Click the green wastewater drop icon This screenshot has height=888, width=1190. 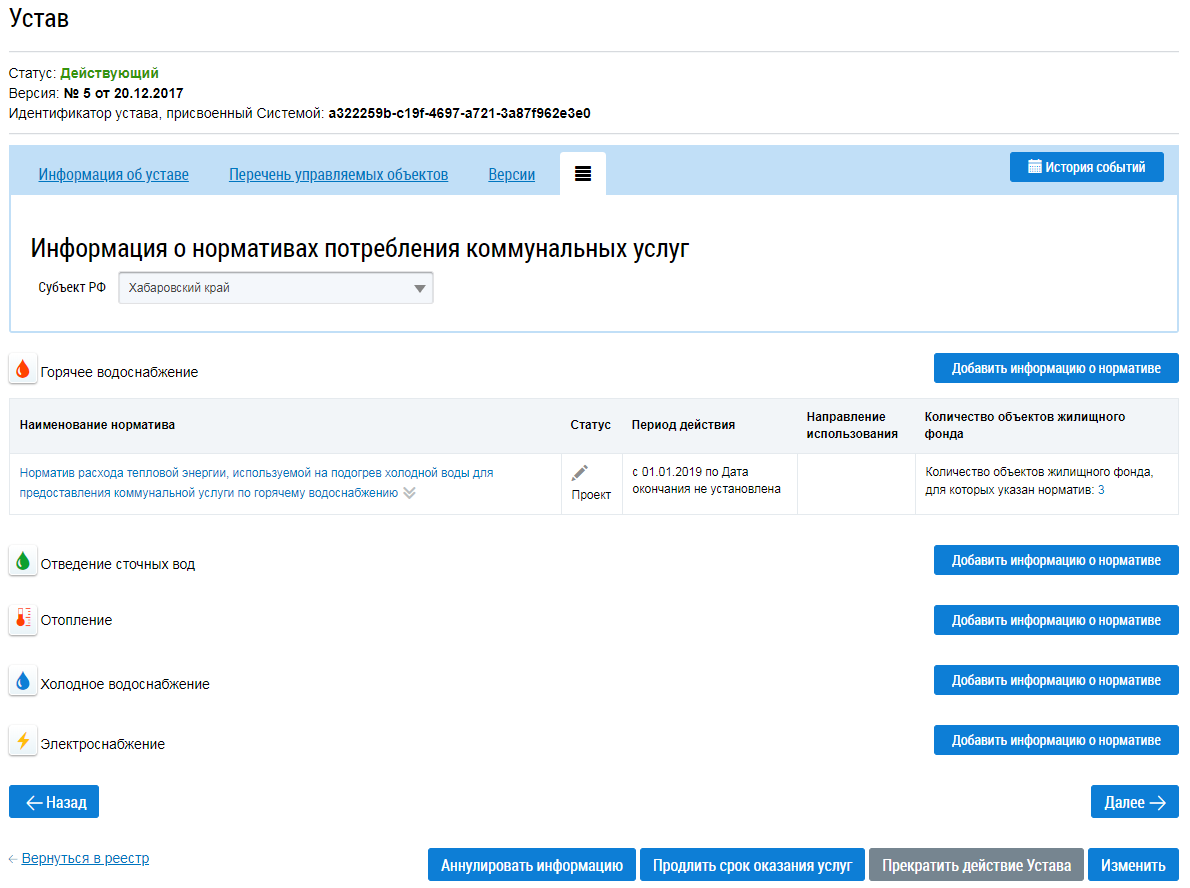[x=23, y=562]
